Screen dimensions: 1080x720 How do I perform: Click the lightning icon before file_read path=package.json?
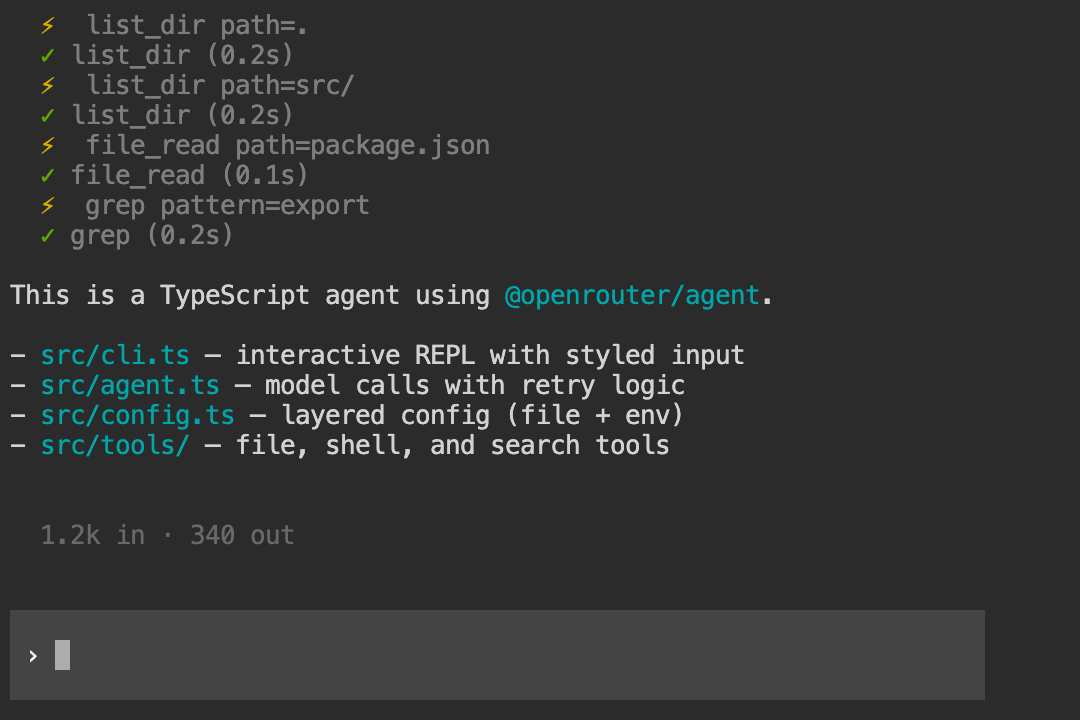point(47,146)
